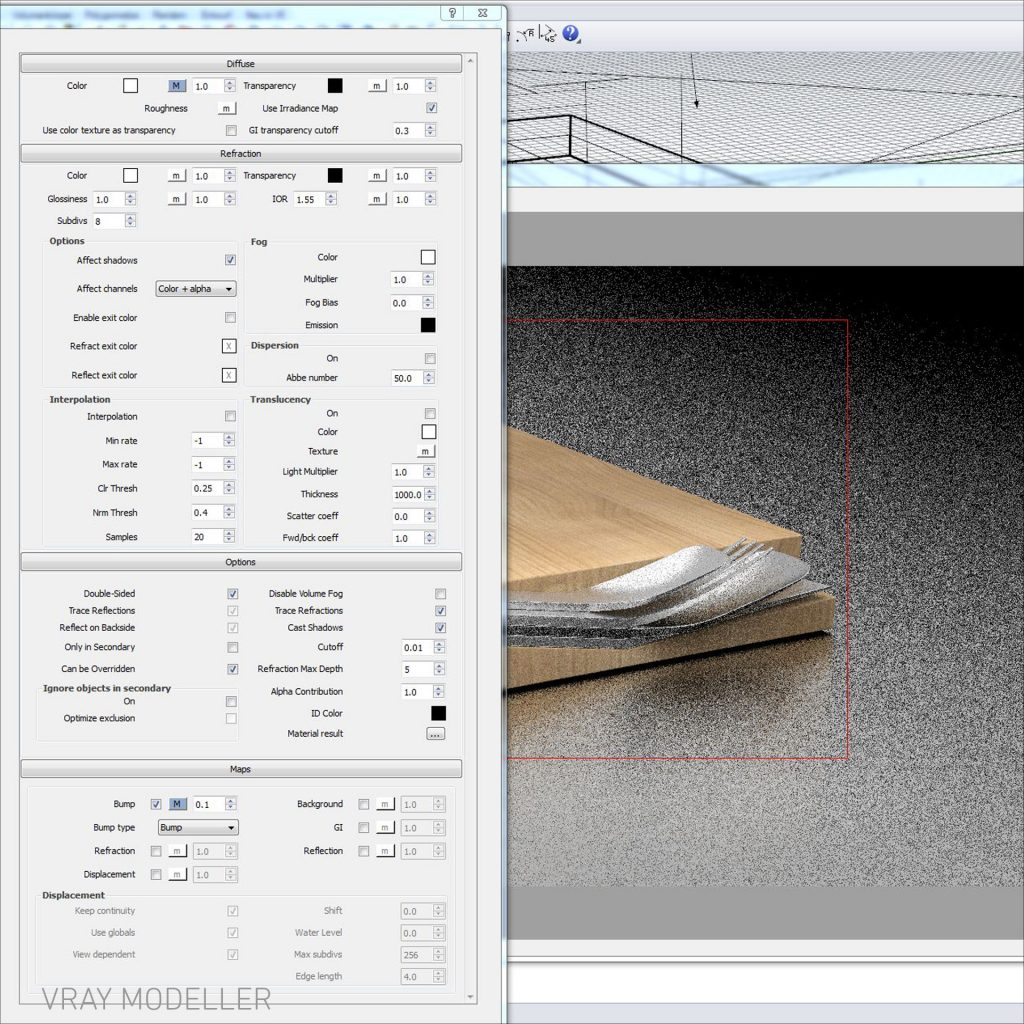The width and height of the screenshot is (1024, 1024).
Task: Enable the Disable Volume Fog checkbox
Action: click(440, 594)
